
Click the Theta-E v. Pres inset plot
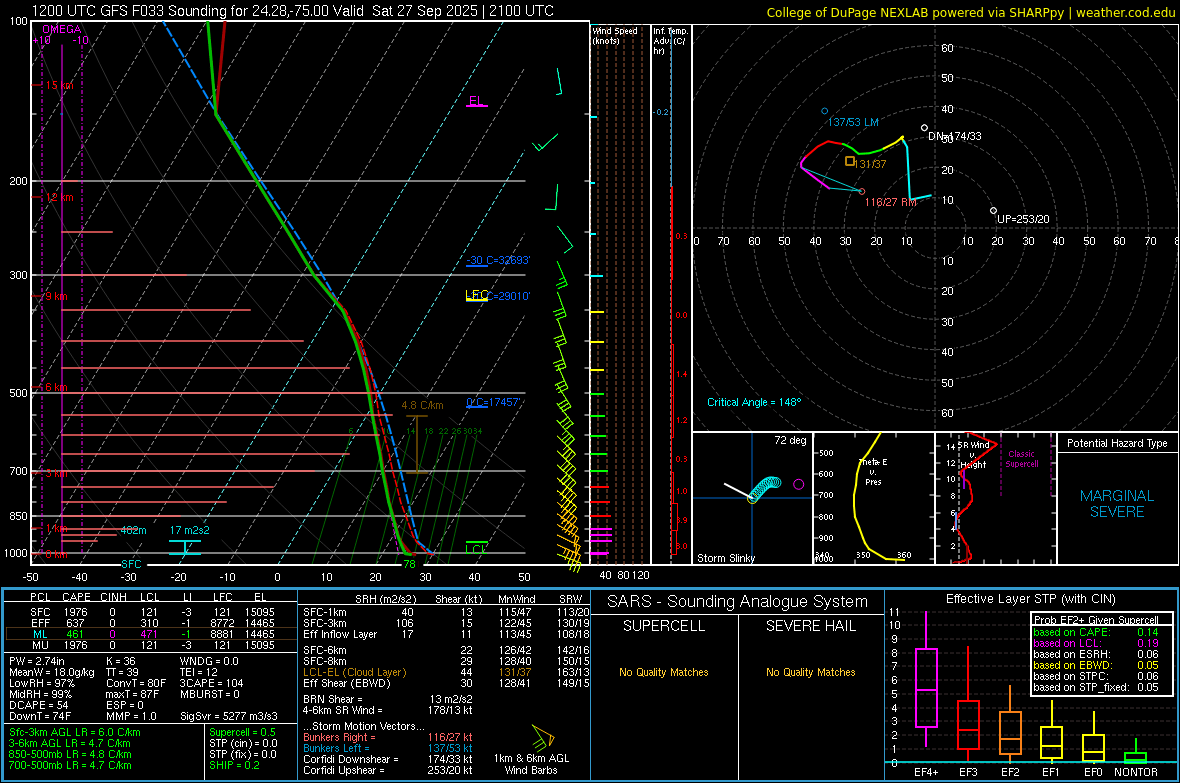click(873, 498)
